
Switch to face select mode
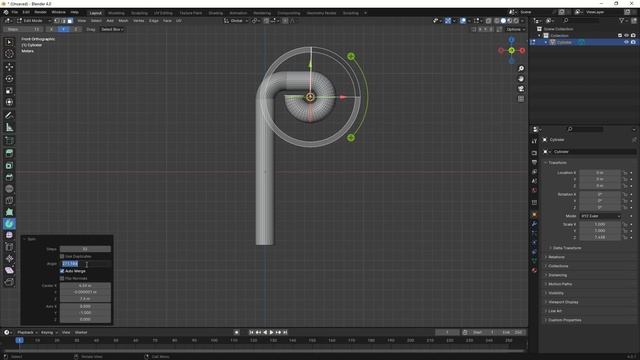[70, 21]
